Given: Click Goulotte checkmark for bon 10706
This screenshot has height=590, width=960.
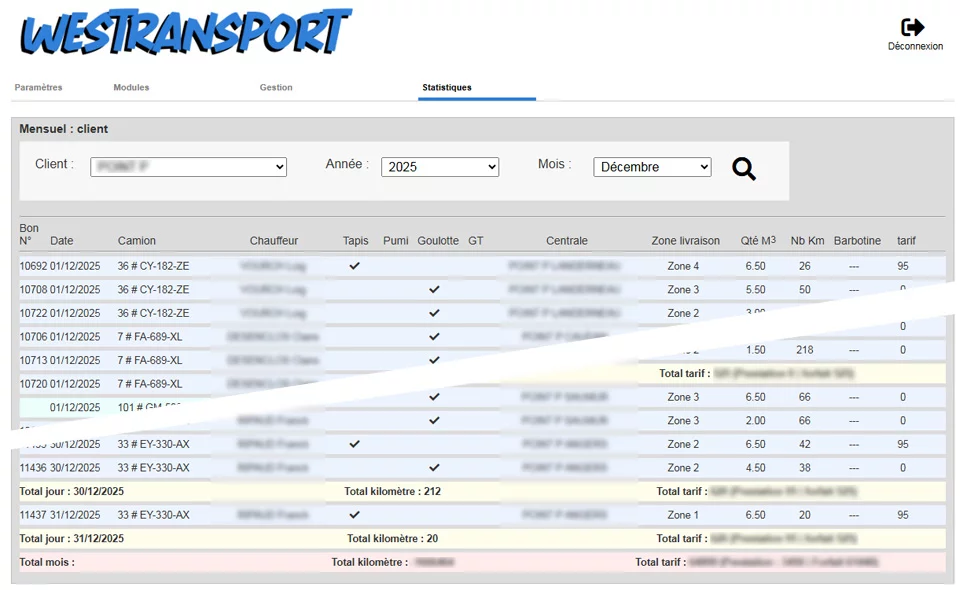Looking at the screenshot, I should [x=434, y=337].
